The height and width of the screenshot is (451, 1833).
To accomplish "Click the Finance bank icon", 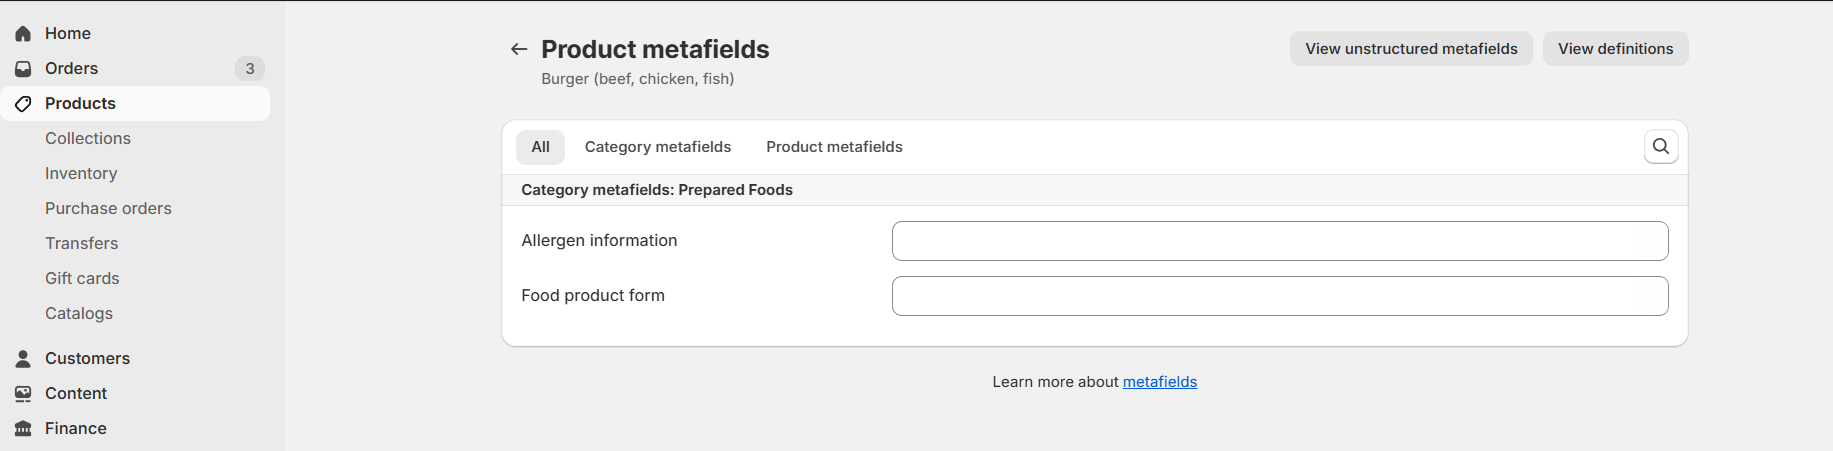I will coord(23,429).
